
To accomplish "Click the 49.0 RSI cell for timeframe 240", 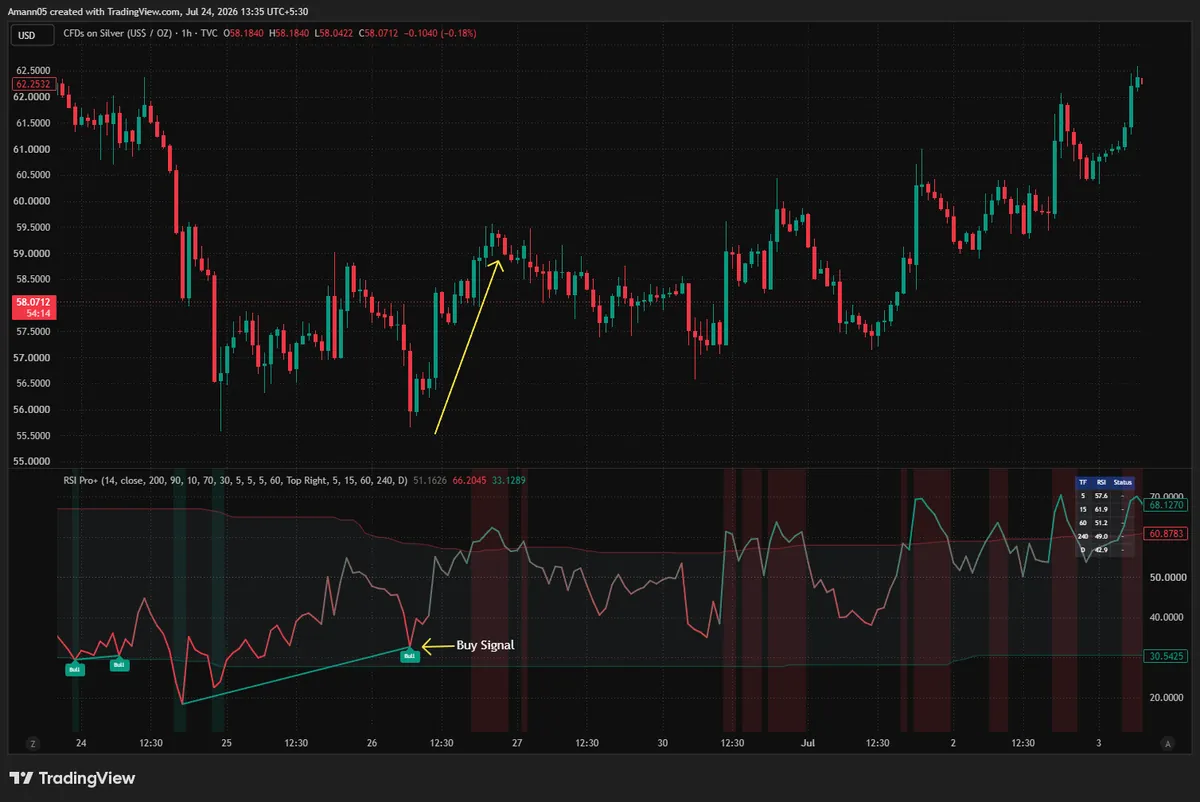I will 1101,537.
